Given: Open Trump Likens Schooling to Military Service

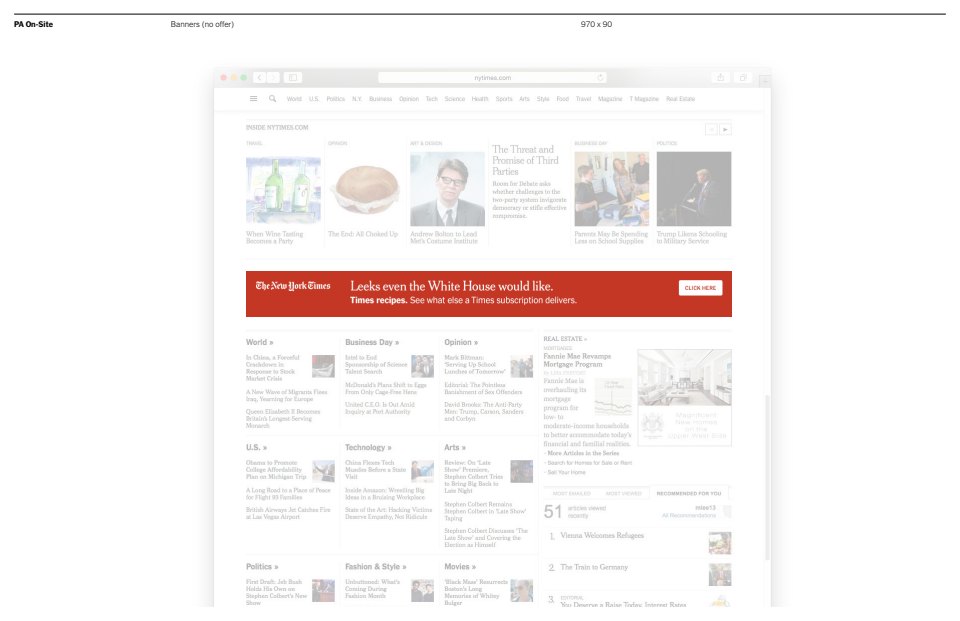Looking at the screenshot, I should [691, 238].
